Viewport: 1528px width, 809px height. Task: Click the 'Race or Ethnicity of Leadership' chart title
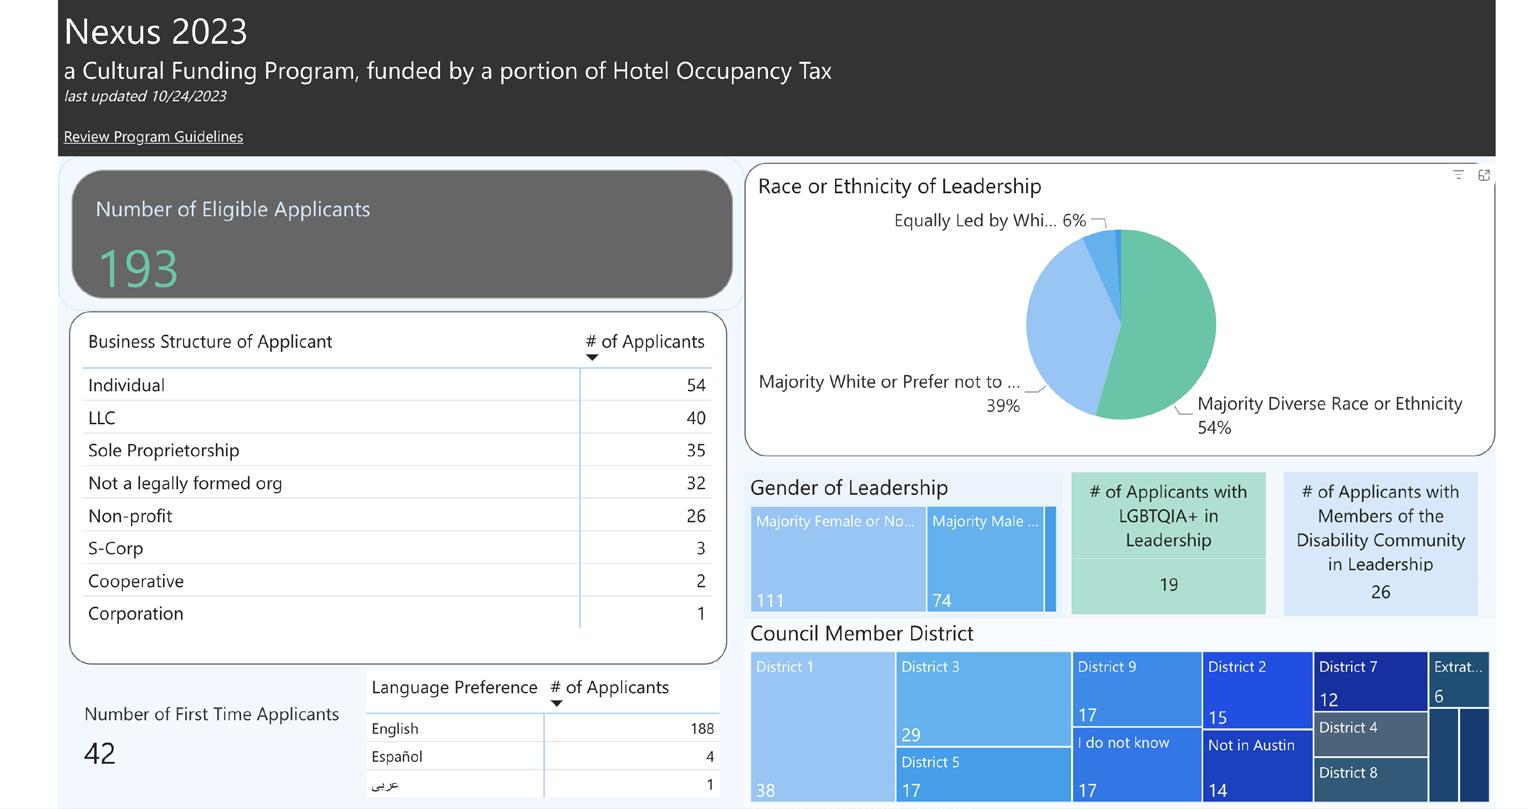click(899, 187)
